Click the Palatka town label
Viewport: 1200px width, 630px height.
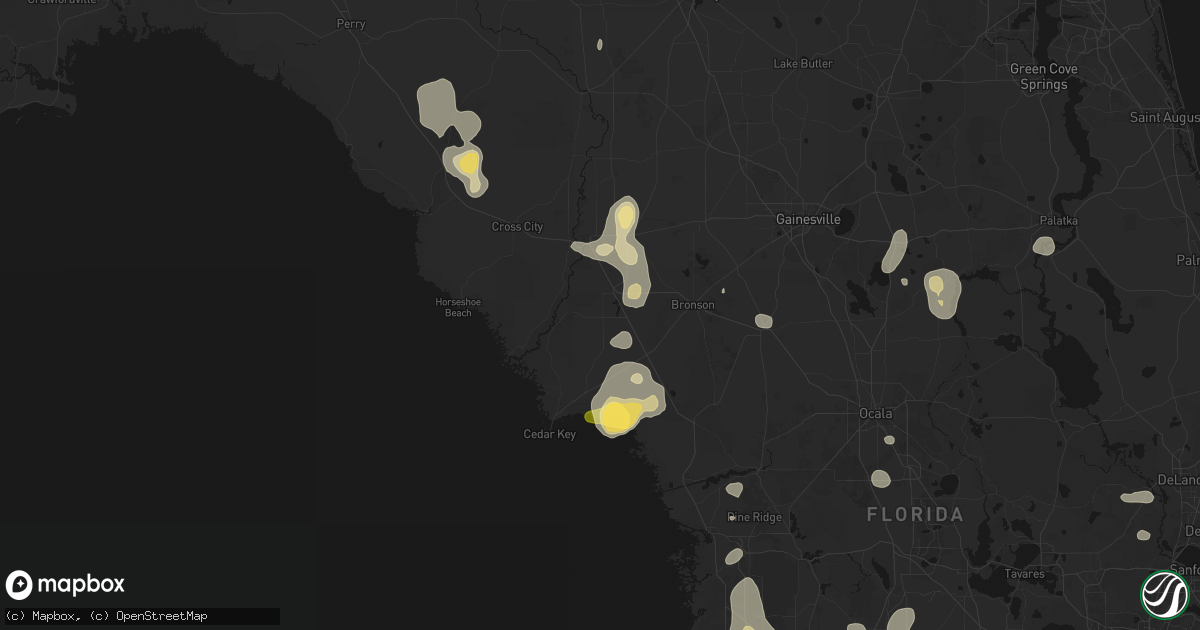tap(1057, 220)
